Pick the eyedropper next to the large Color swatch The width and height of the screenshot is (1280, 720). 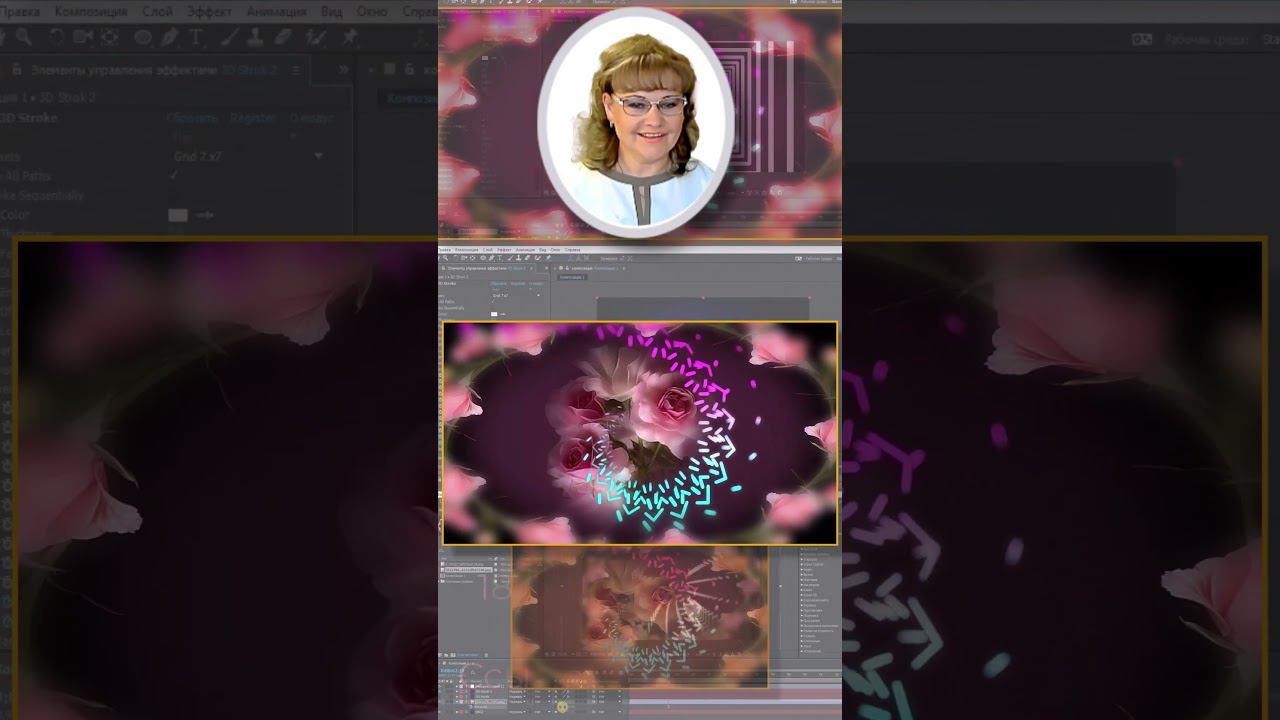click(204, 215)
